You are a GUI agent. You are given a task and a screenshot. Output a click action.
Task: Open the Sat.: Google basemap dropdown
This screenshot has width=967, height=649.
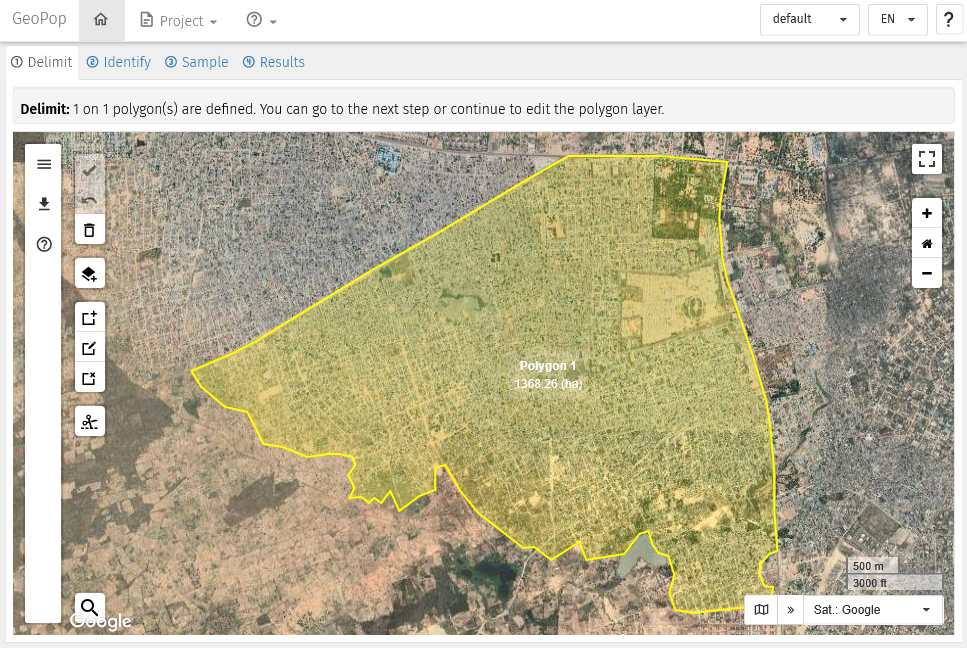873,609
